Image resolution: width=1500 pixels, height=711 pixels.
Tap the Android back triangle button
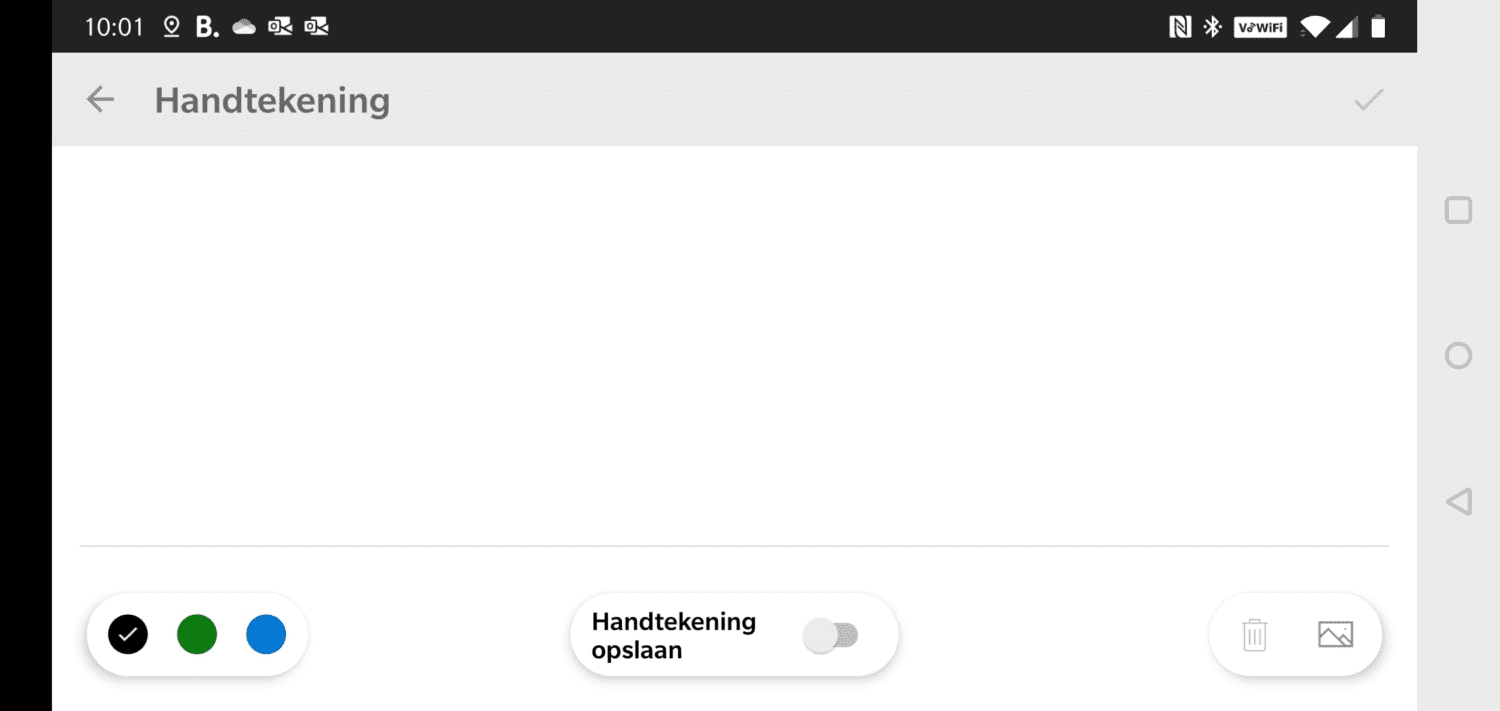pyautogui.click(x=1459, y=502)
